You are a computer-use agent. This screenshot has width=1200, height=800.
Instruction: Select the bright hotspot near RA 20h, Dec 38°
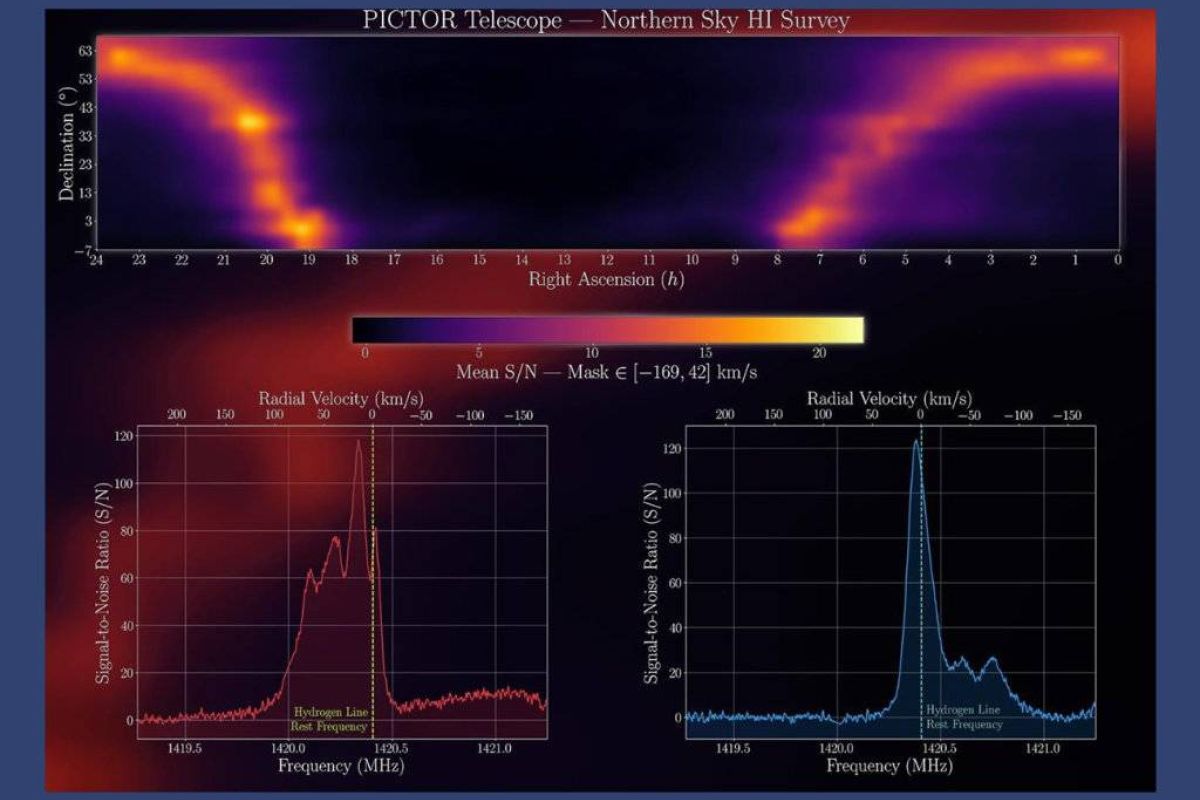251,122
